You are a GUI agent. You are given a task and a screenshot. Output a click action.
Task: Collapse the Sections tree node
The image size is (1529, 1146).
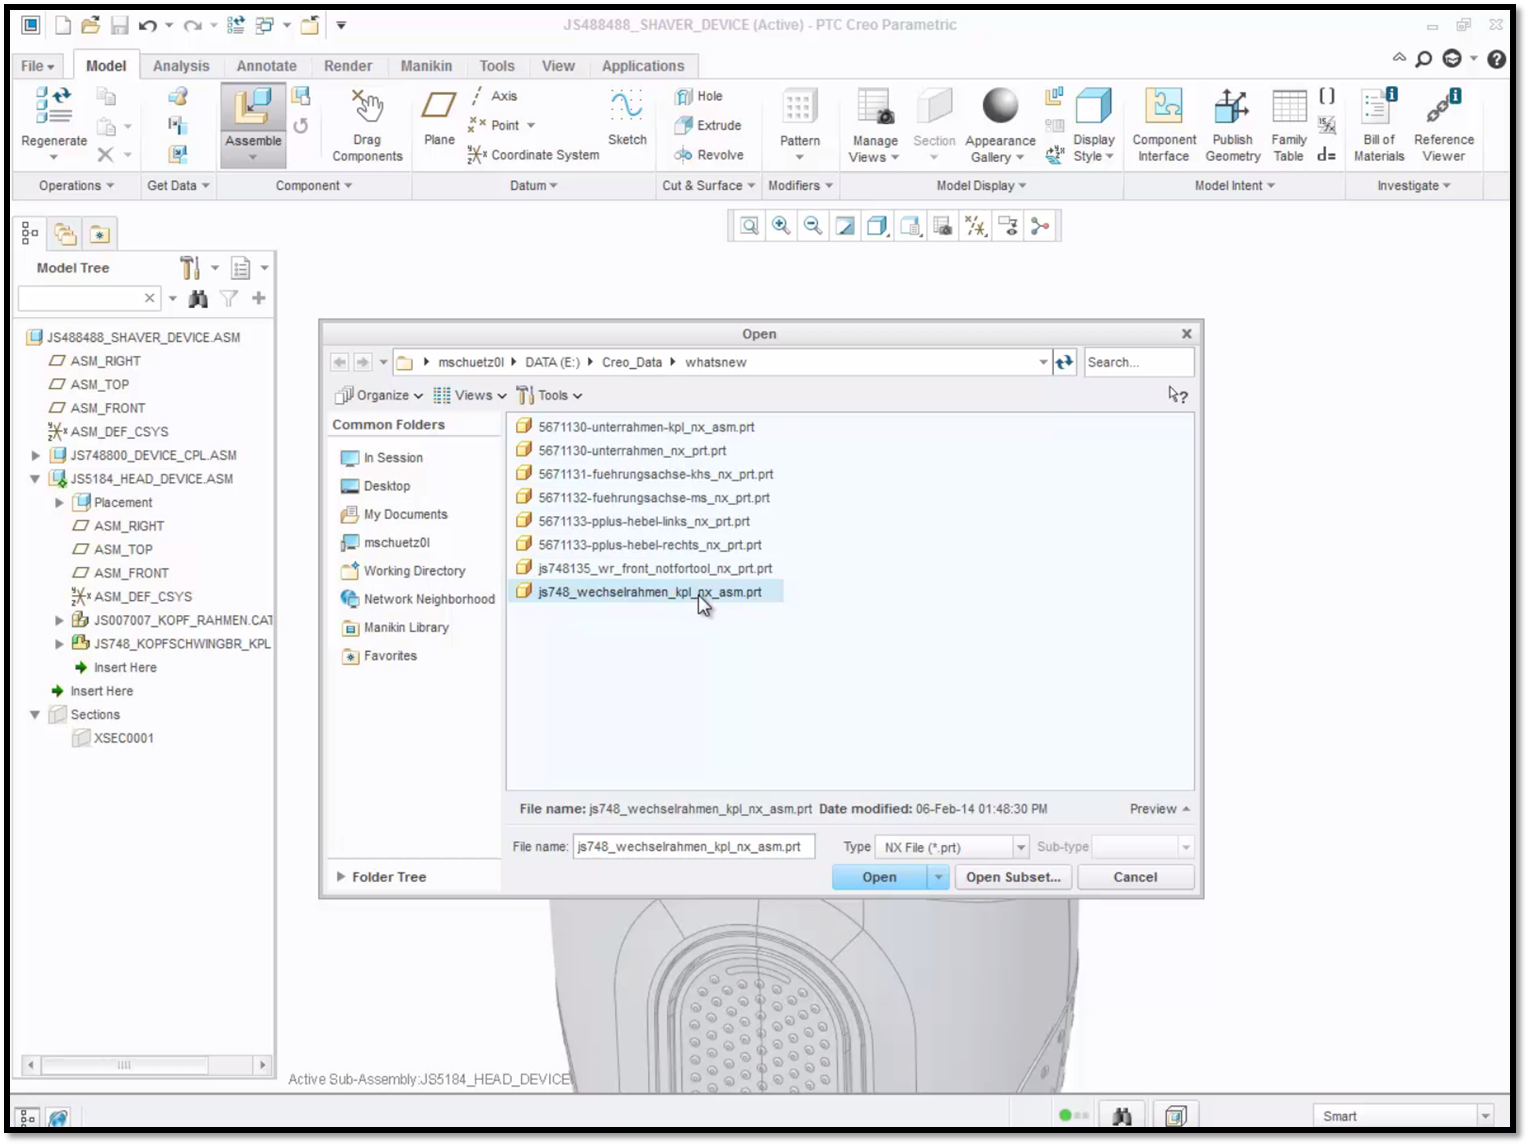point(36,715)
